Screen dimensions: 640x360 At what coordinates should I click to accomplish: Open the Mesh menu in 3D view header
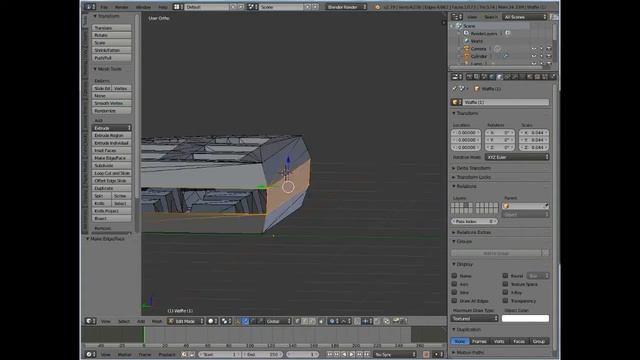point(157,321)
